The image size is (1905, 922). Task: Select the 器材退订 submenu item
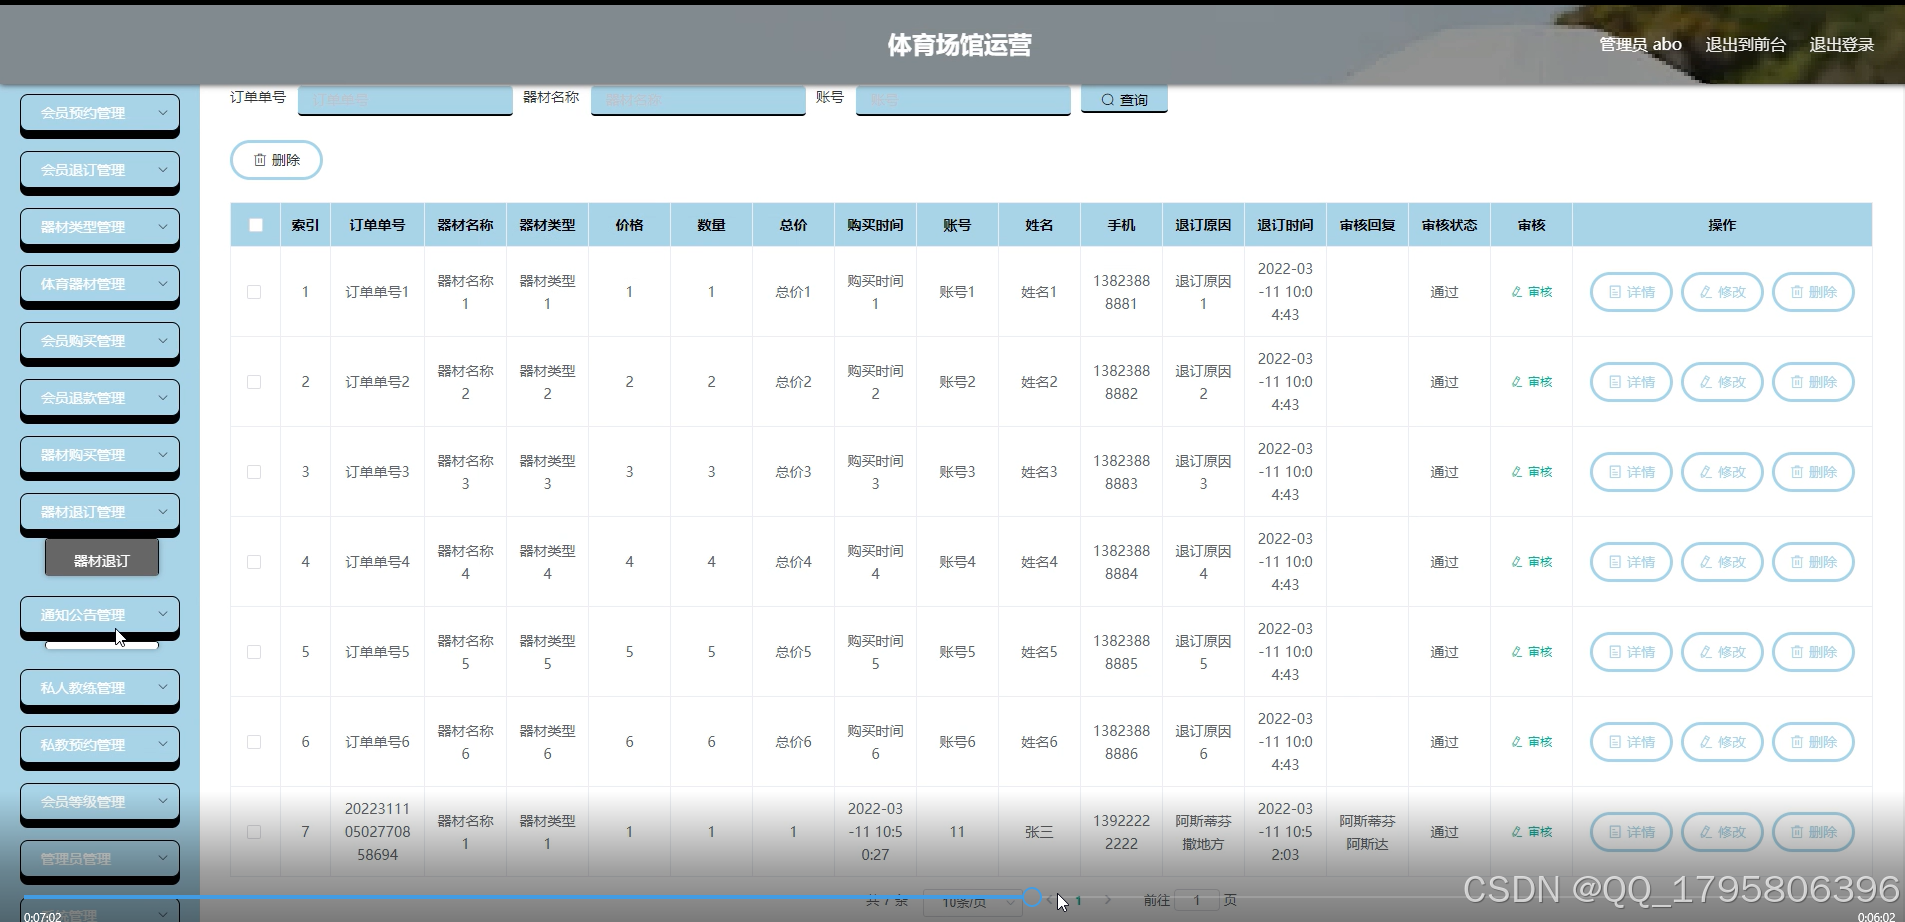click(102, 560)
